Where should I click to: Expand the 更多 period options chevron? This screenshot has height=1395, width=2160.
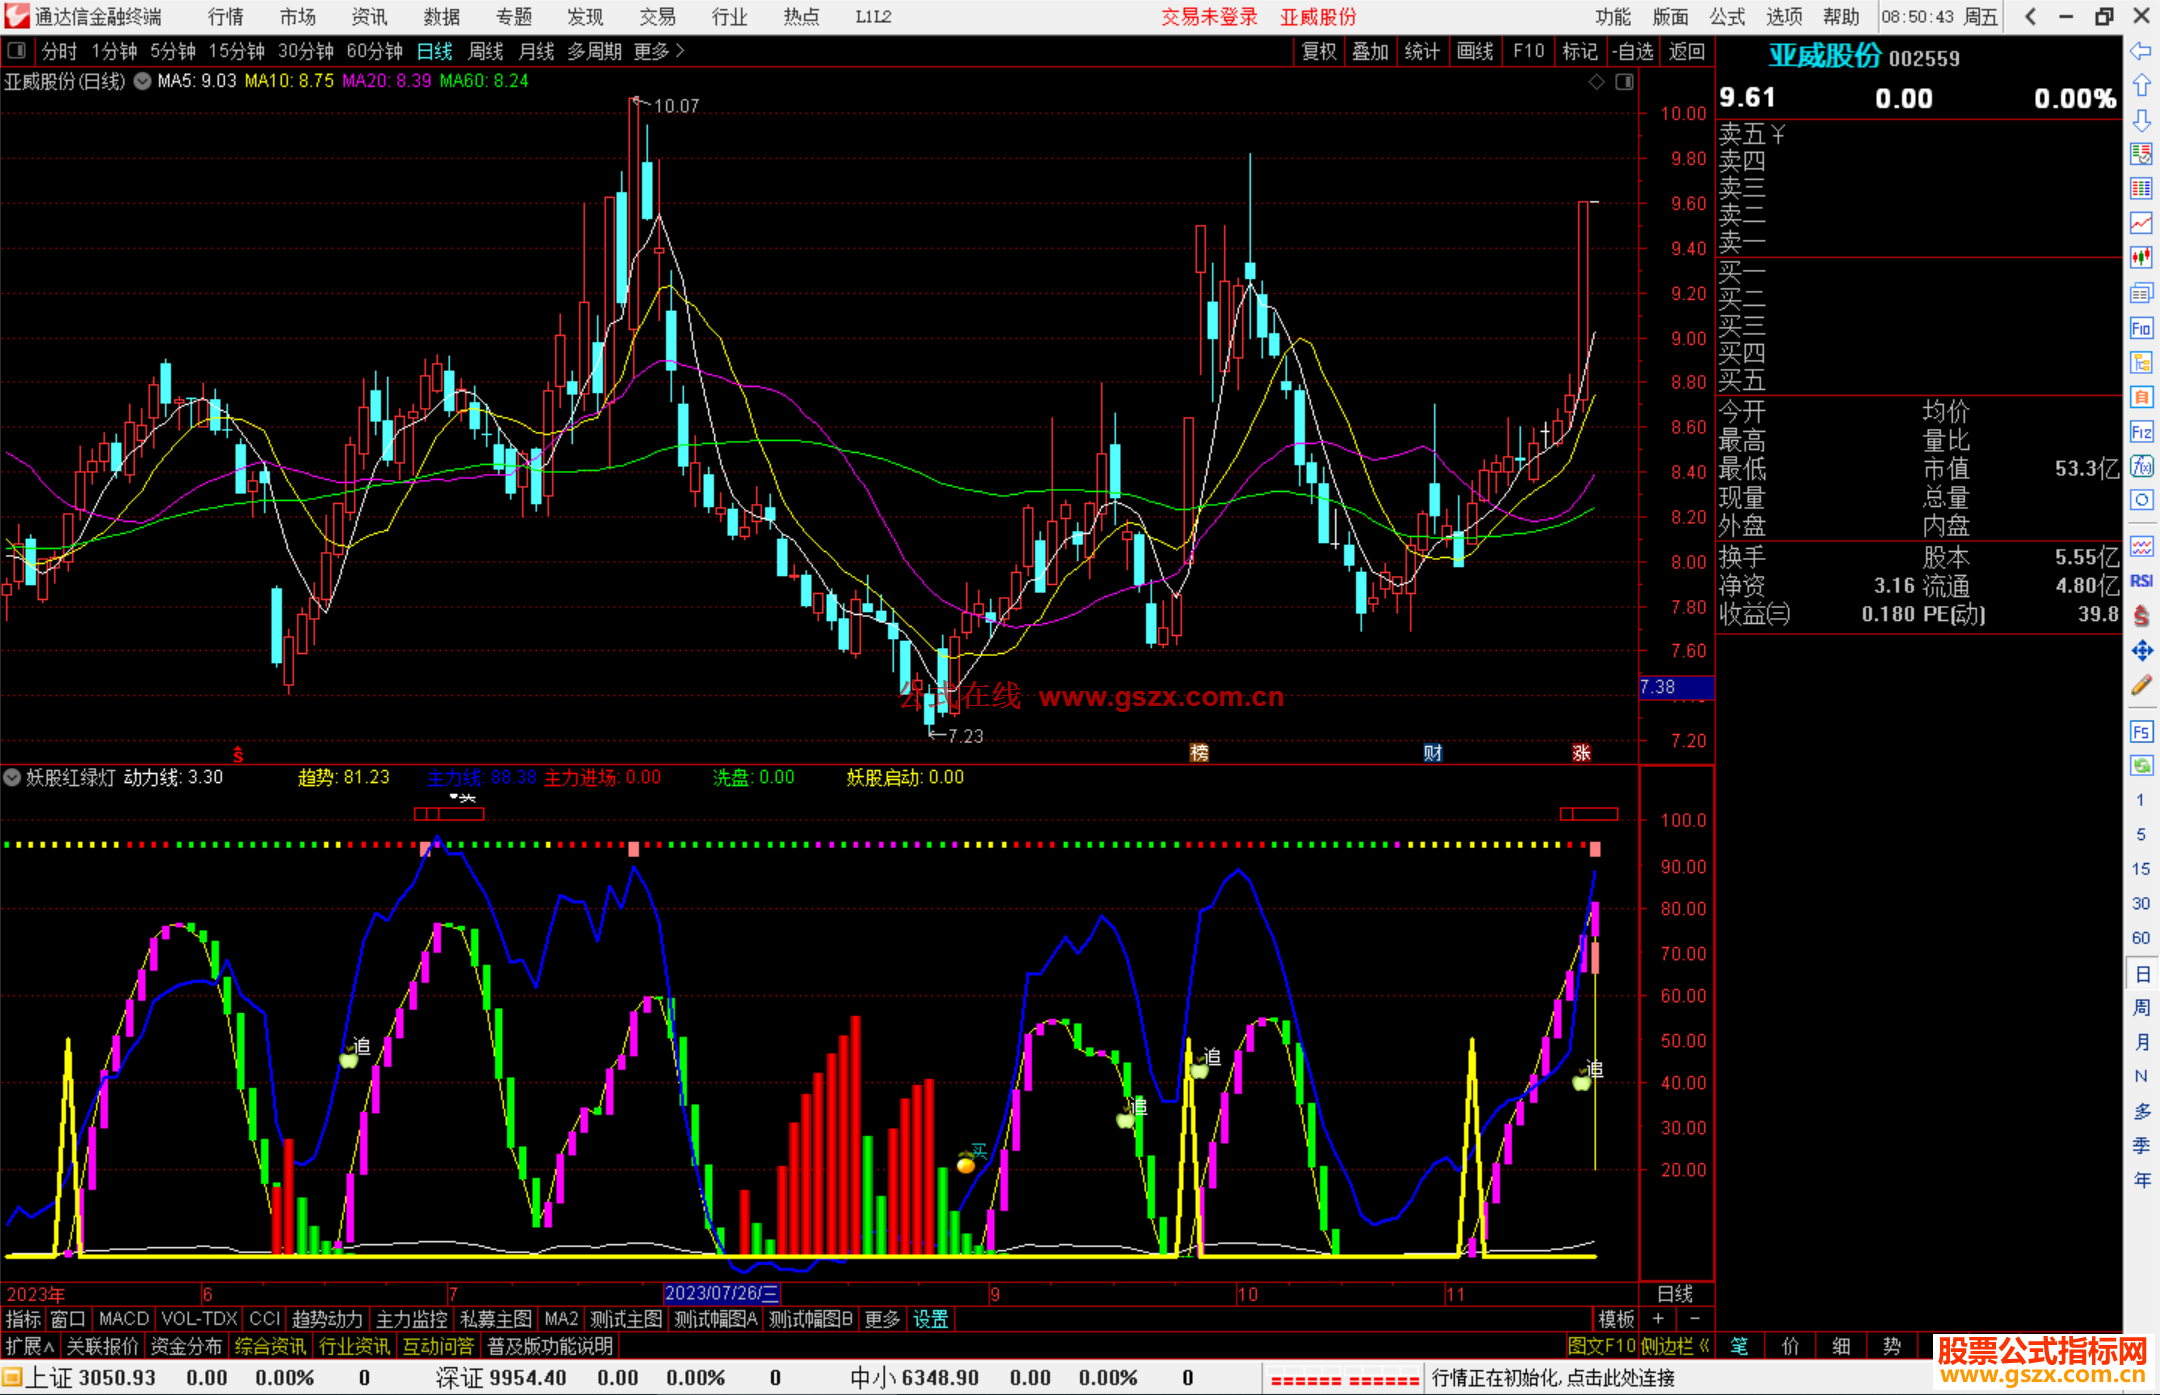coord(680,51)
